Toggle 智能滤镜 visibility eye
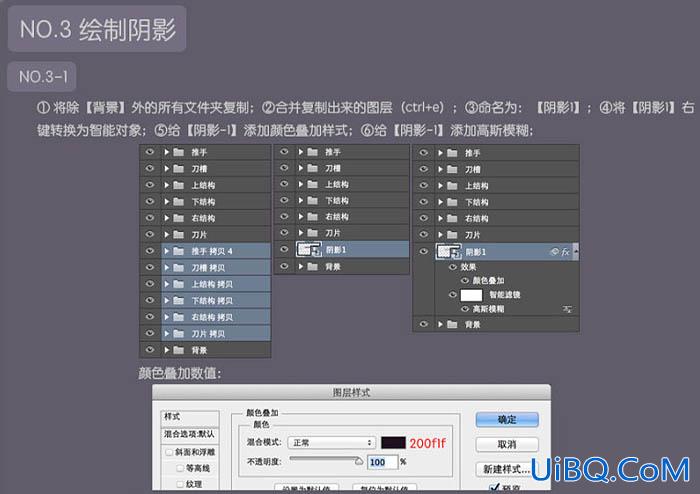The height and width of the screenshot is (494, 700). [453, 295]
